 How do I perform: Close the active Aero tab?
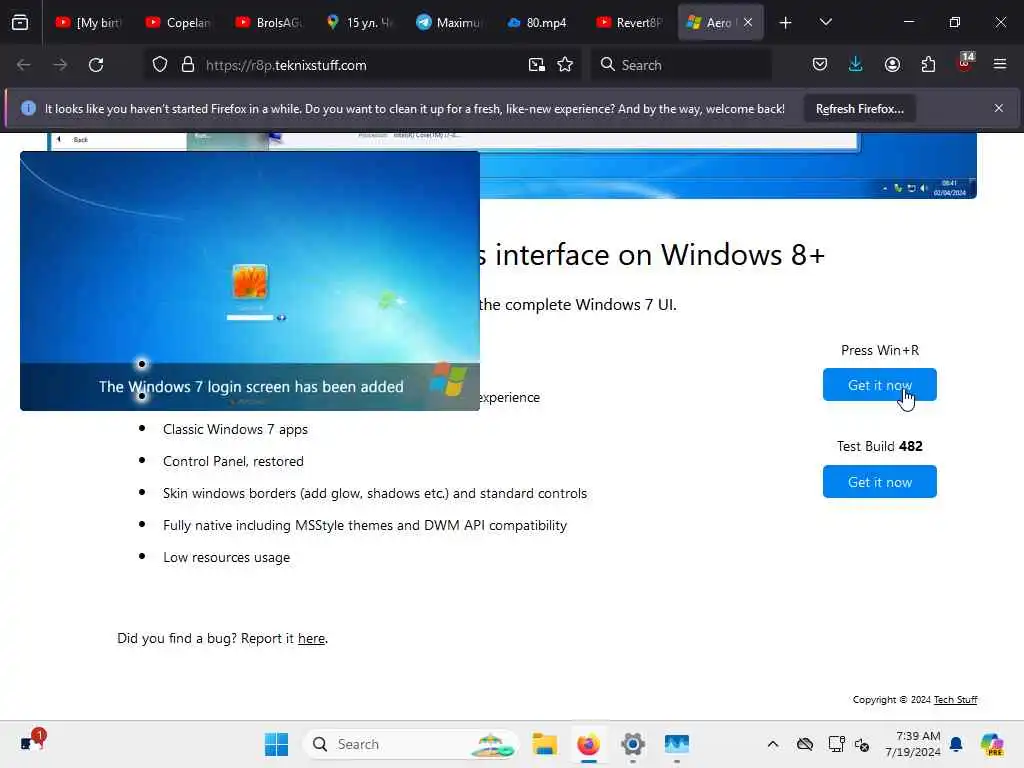(748, 22)
